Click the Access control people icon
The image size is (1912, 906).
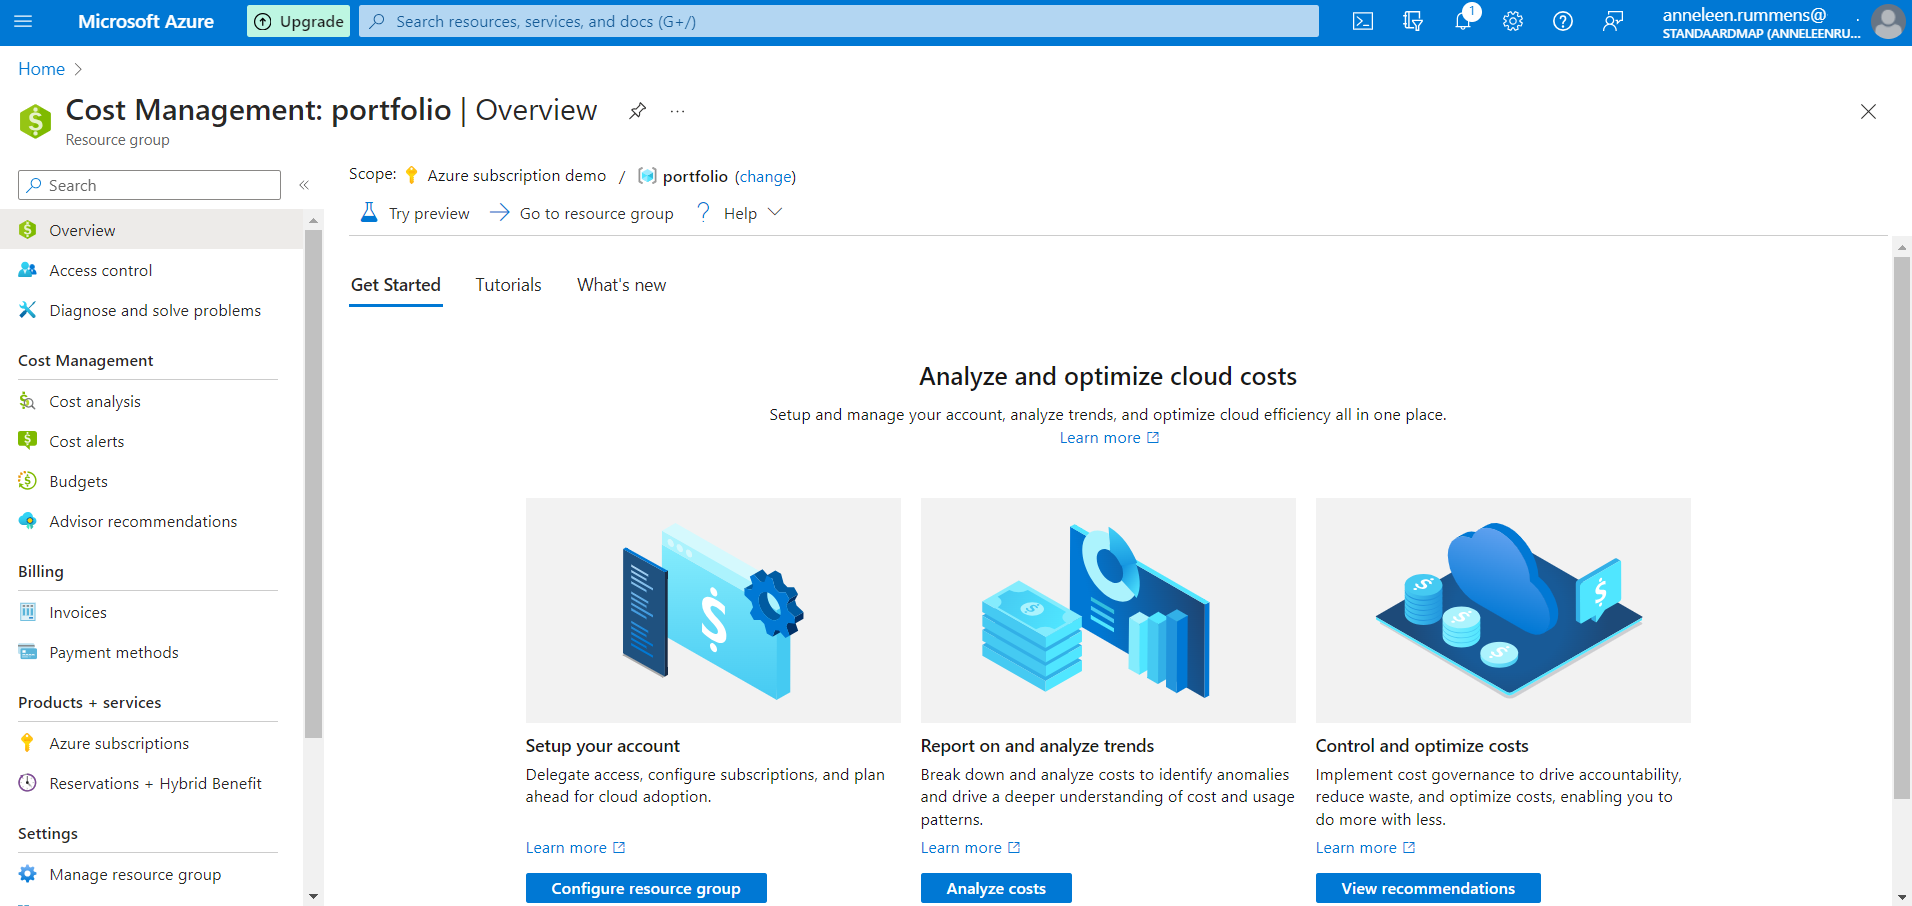pyautogui.click(x=28, y=270)
